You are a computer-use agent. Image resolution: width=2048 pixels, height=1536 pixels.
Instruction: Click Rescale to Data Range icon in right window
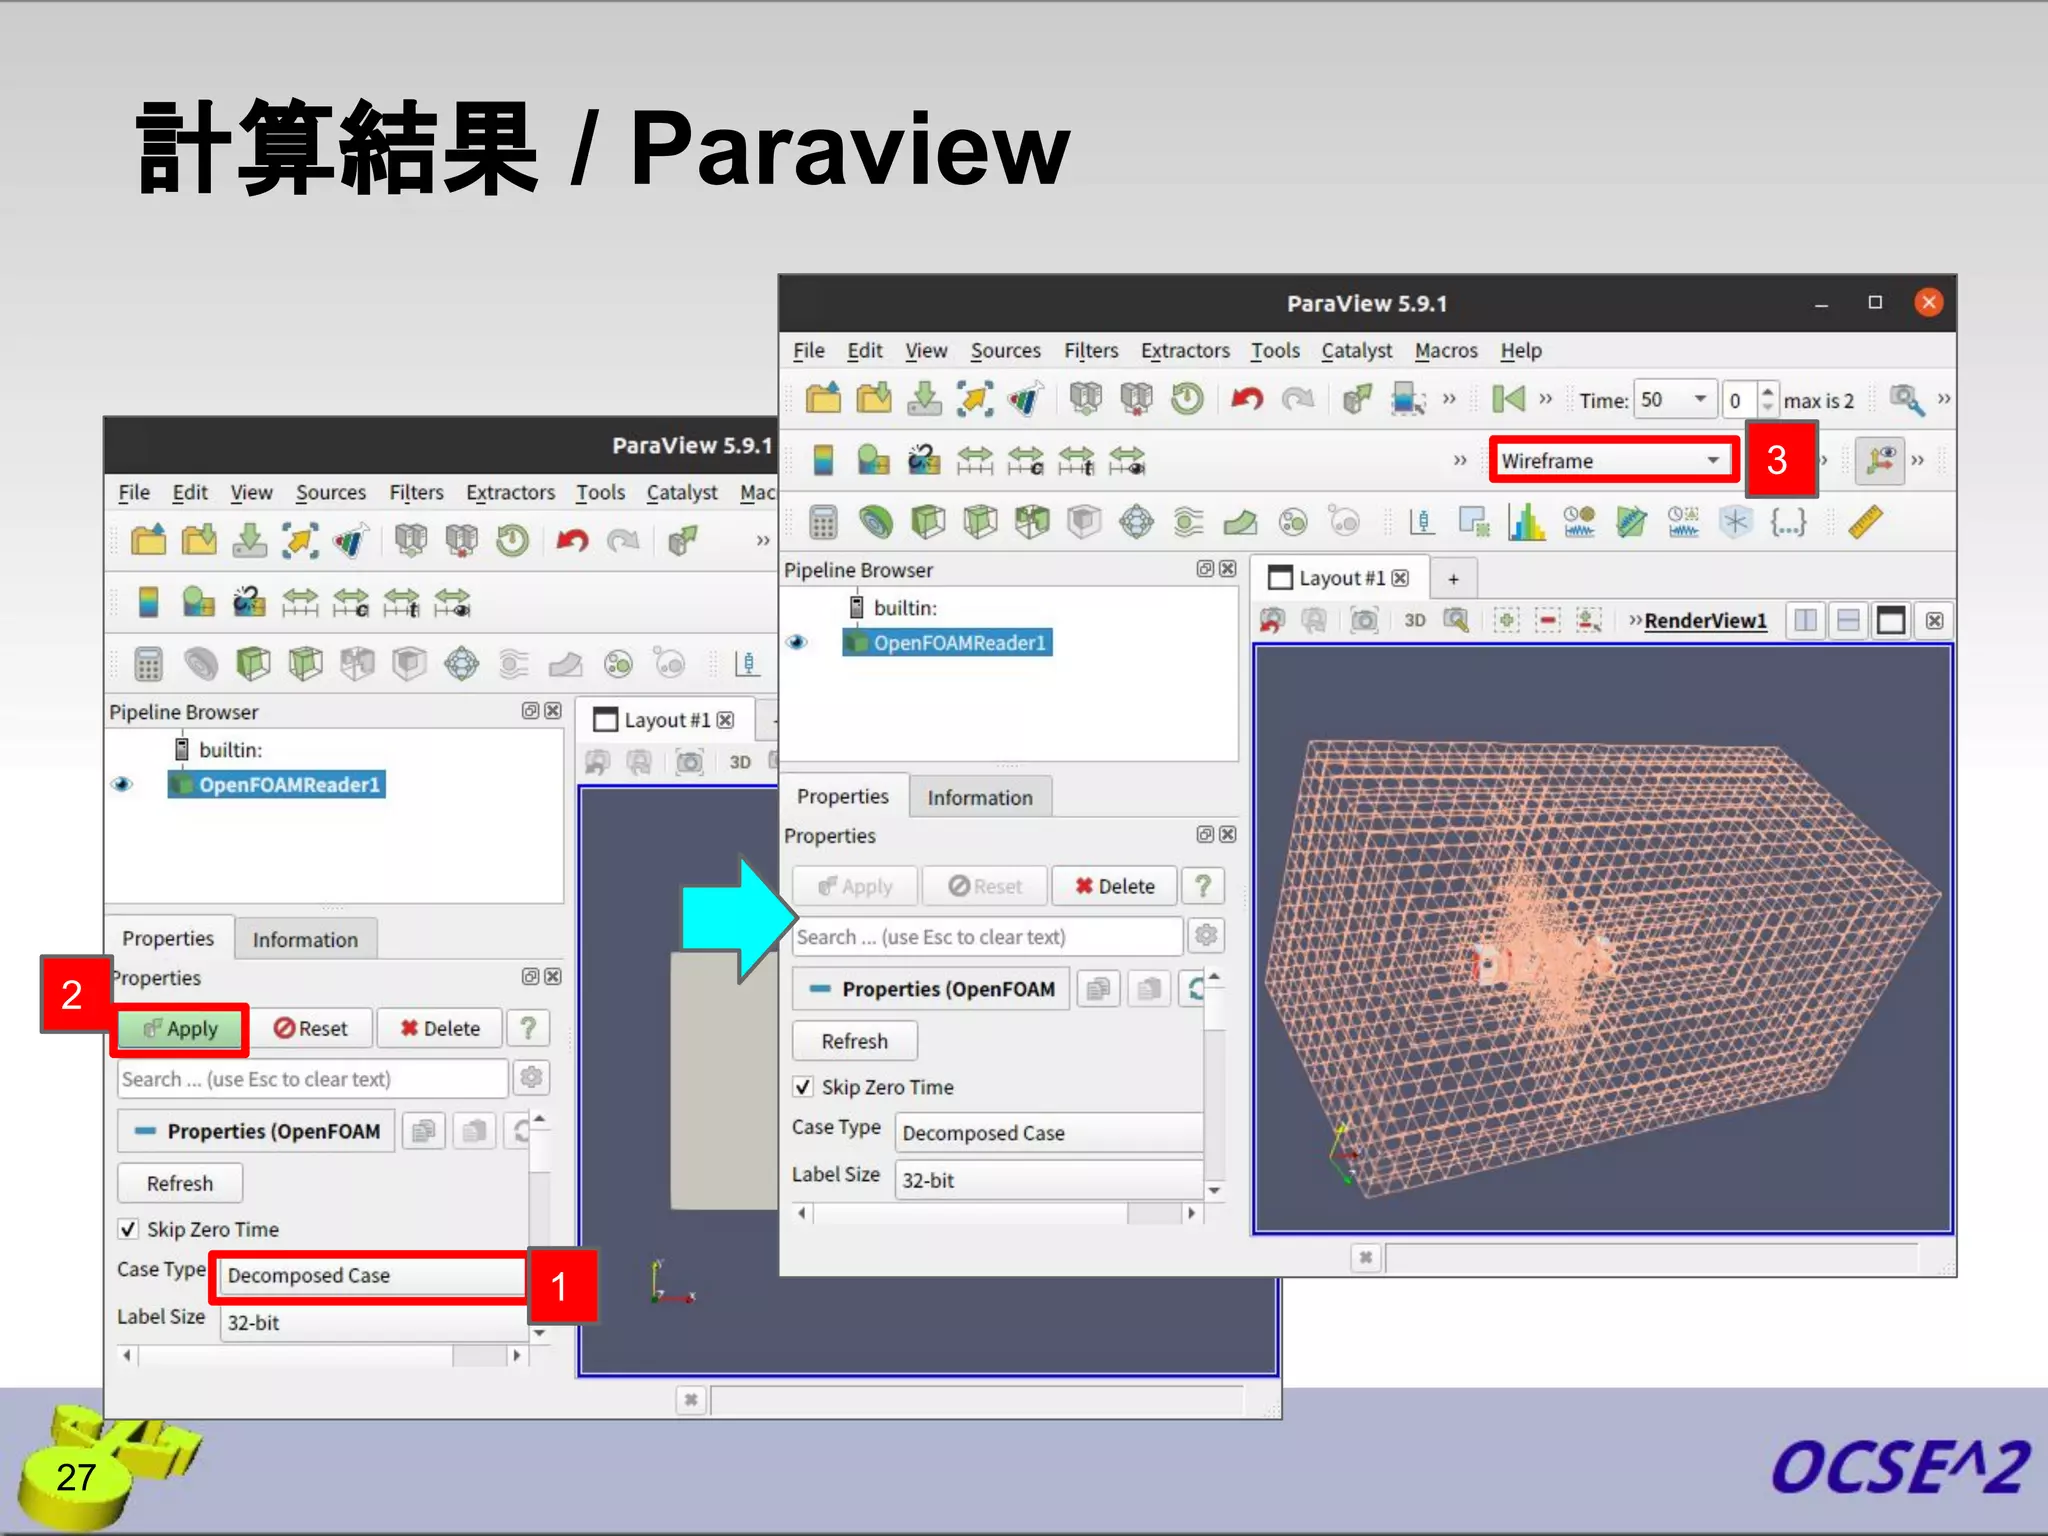point(975,460)
